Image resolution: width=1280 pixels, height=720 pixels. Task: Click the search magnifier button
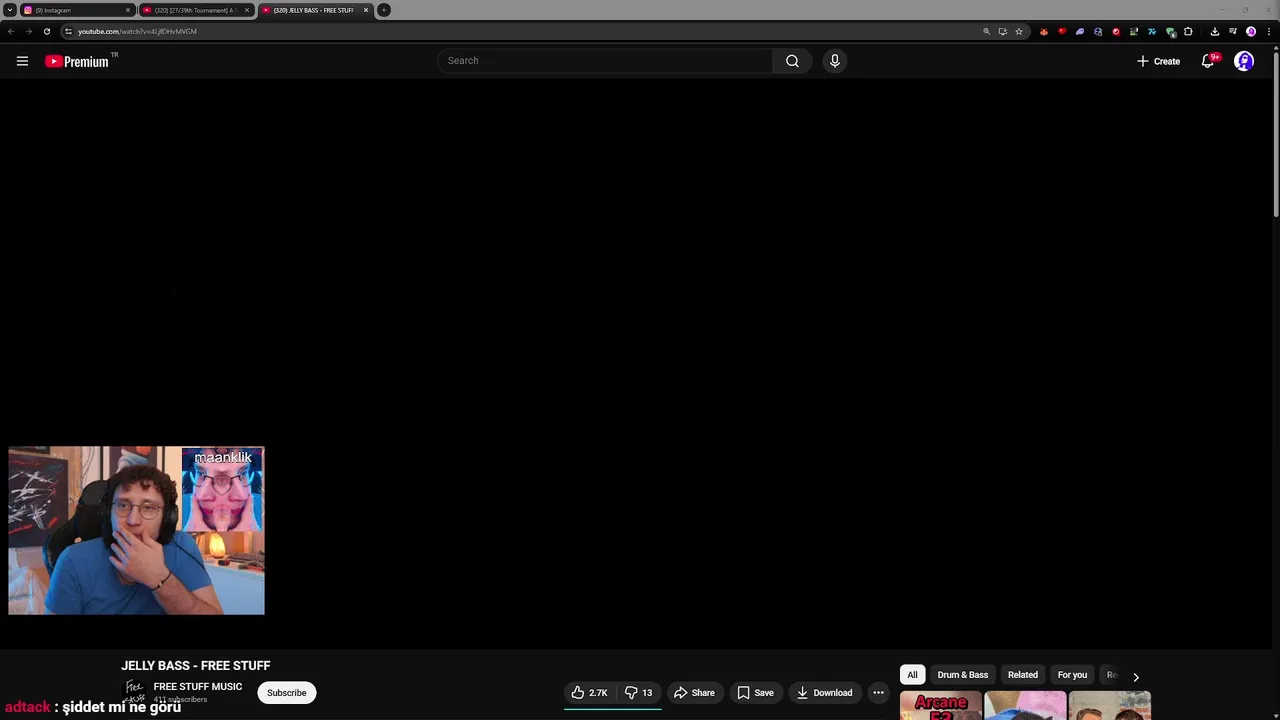pyautogui.click(x=792, y=61)
